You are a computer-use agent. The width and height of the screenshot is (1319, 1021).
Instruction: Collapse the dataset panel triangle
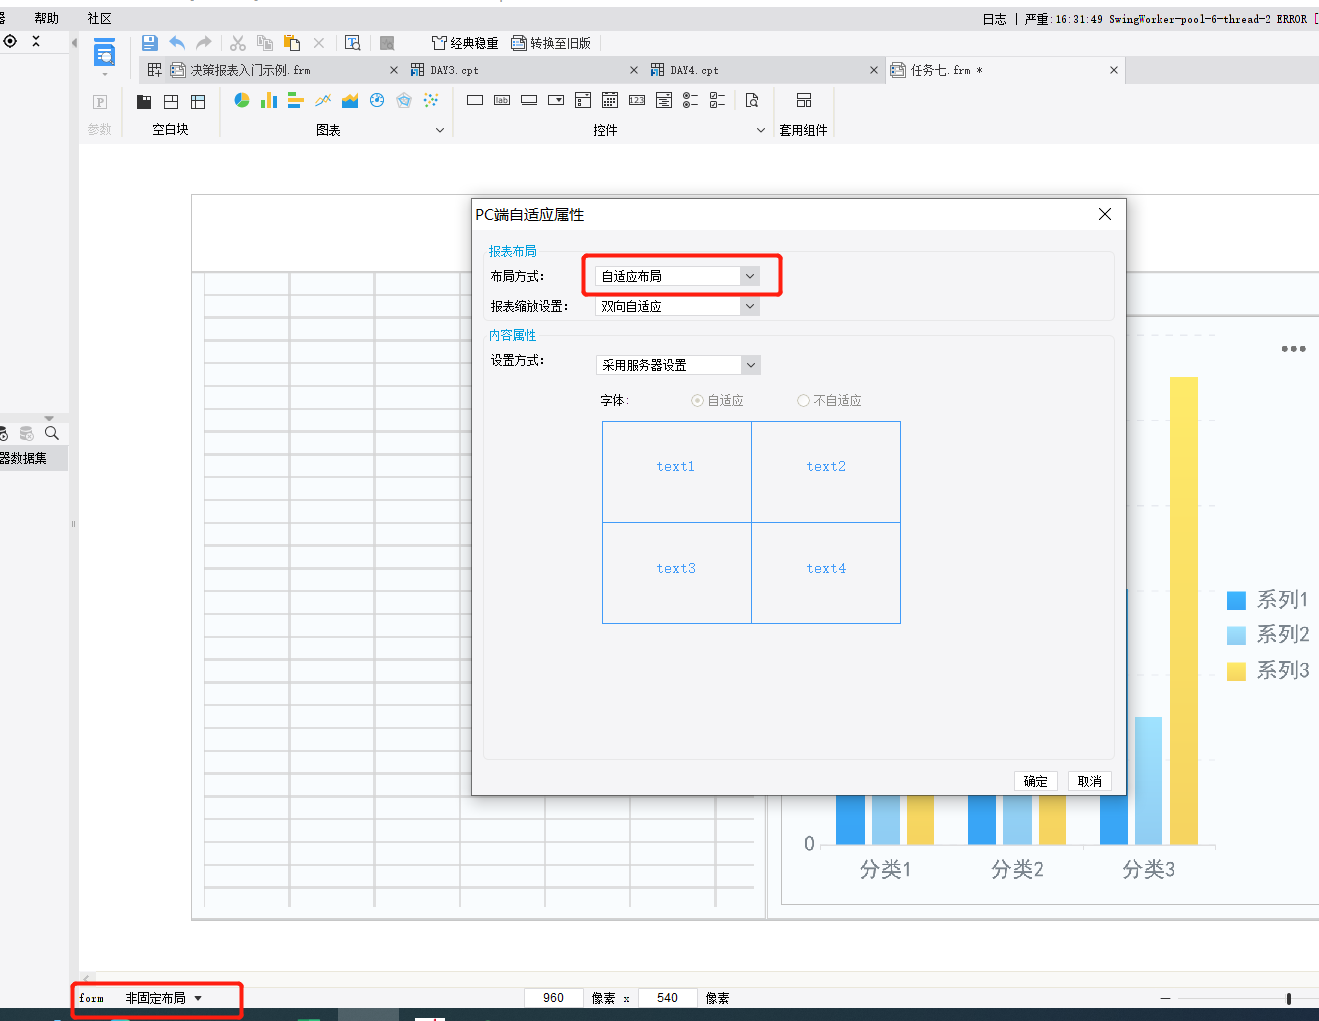(49, 418)
